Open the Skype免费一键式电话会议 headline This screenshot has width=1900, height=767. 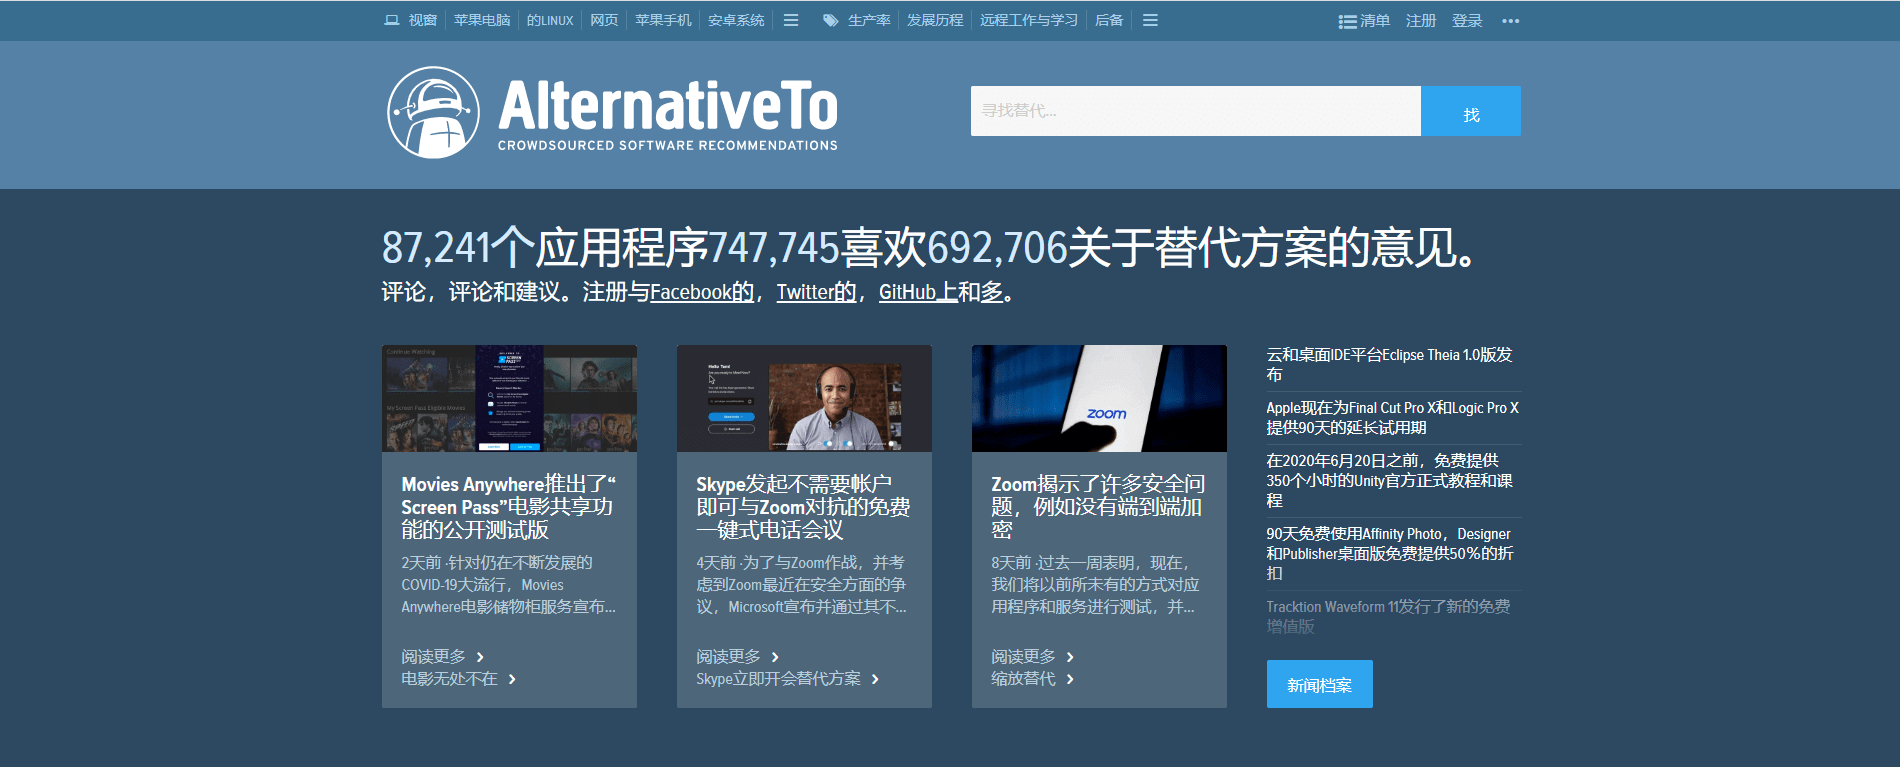(803, 507)
